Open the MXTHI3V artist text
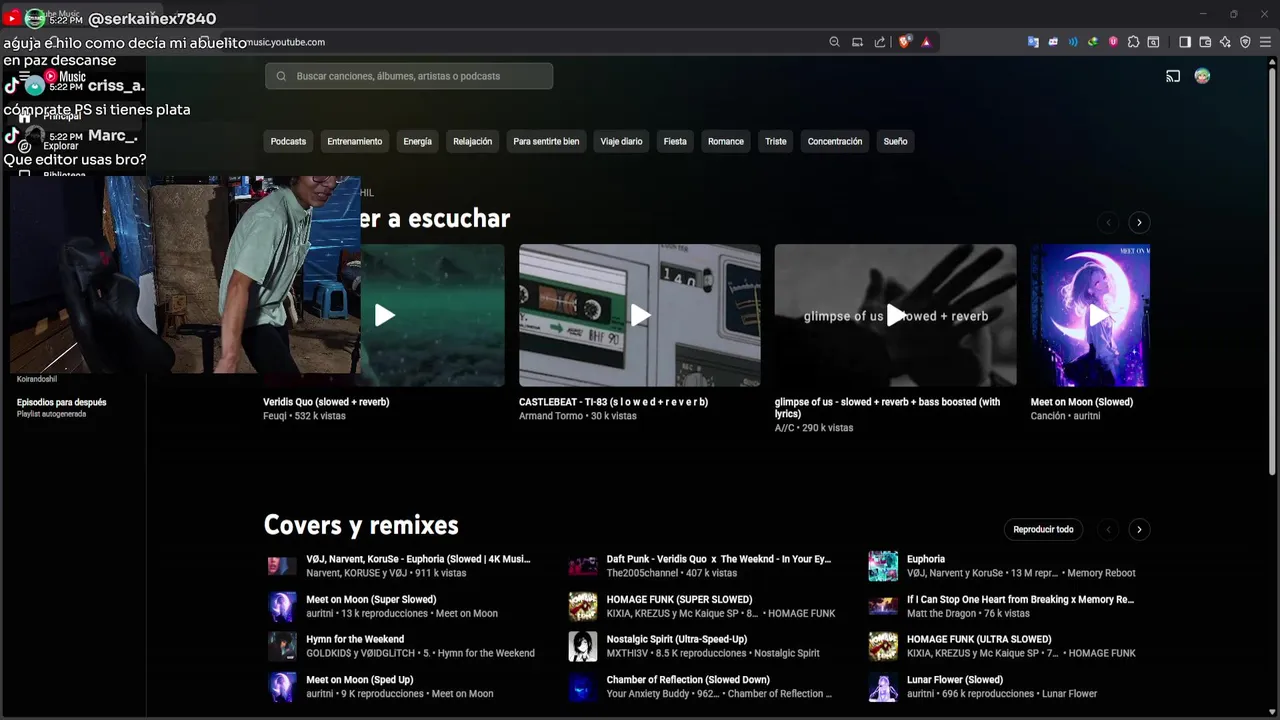 [627, 653]
